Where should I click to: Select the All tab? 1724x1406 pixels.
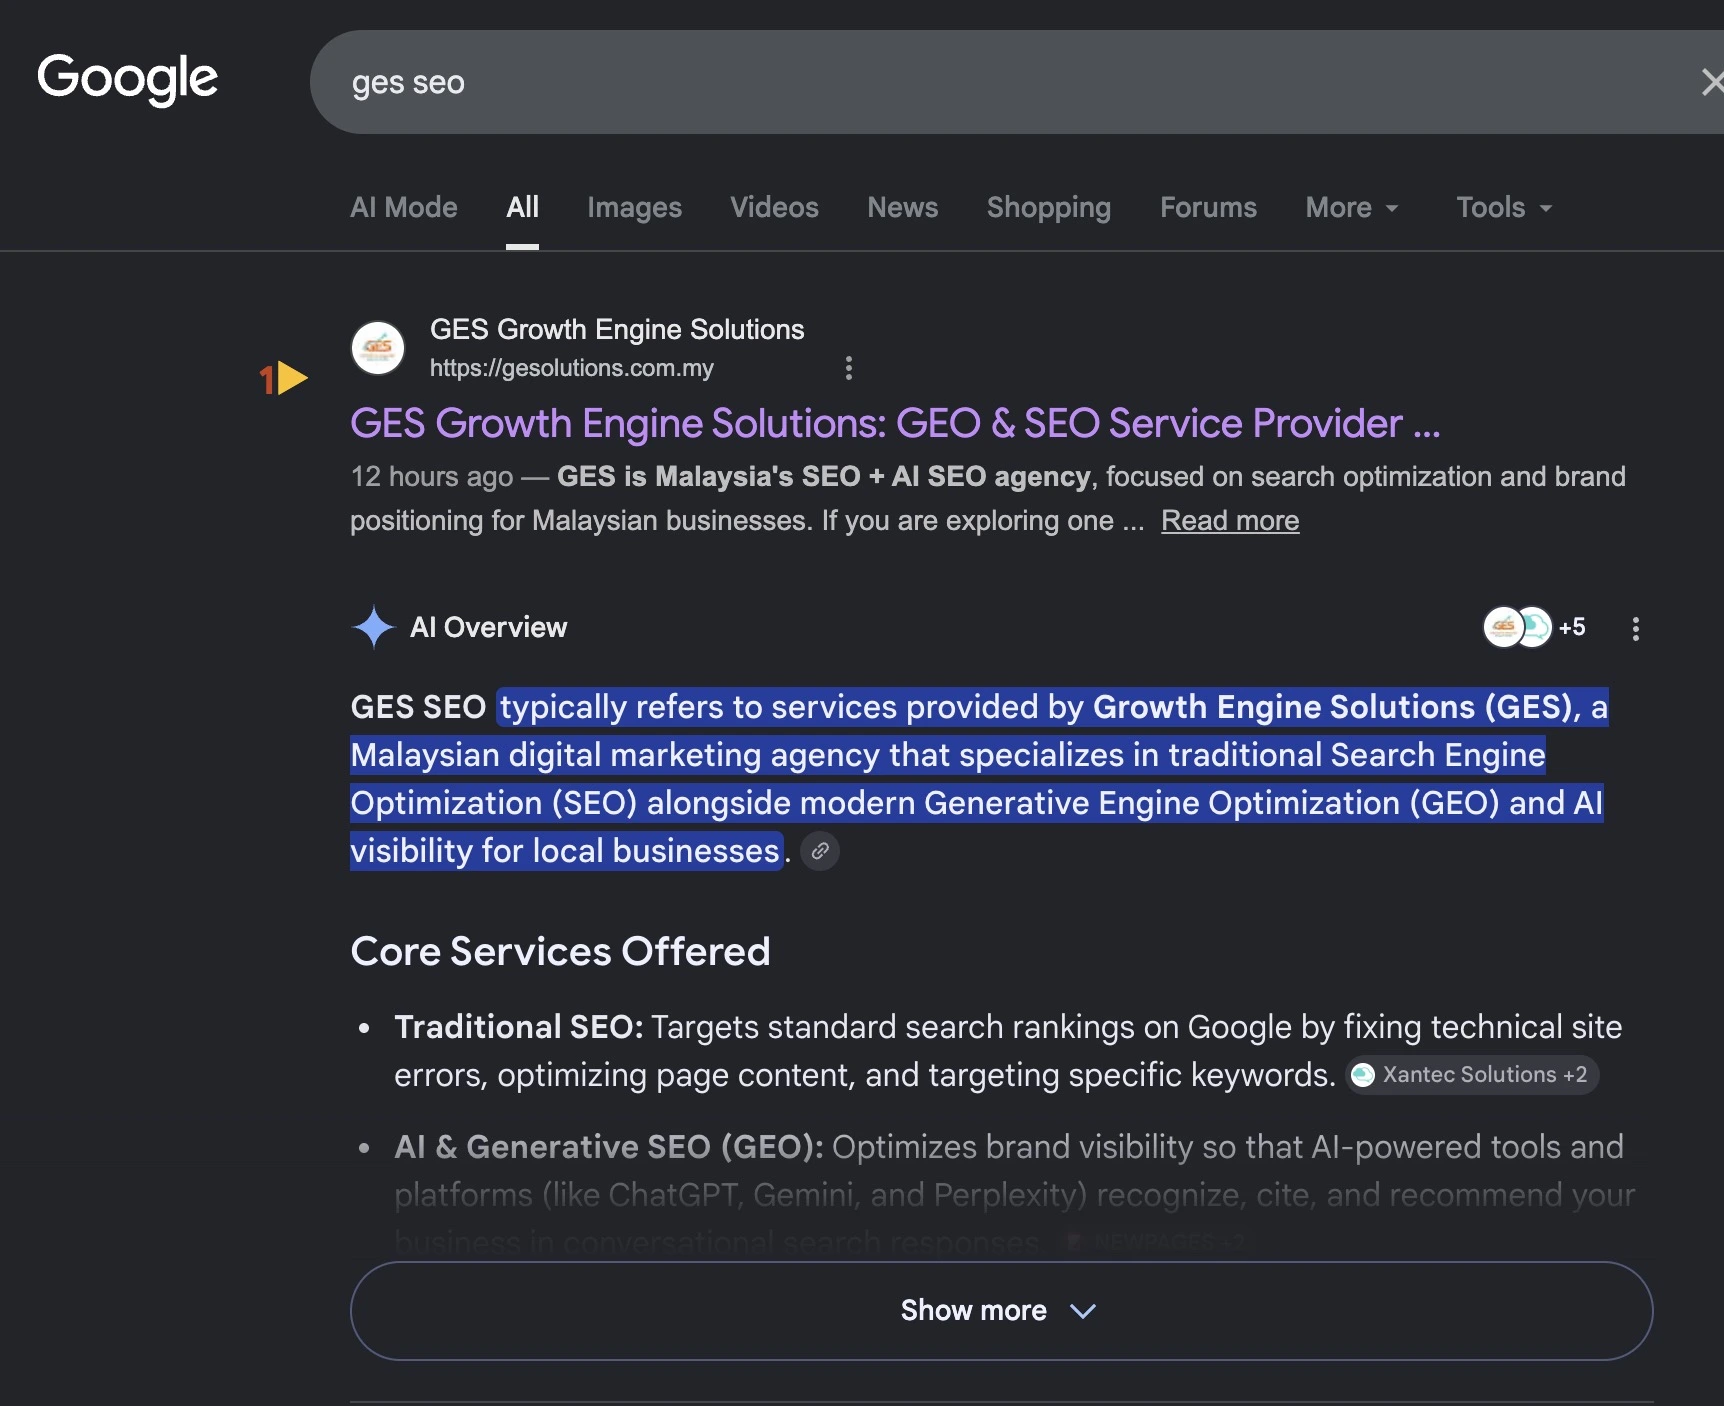click(522, 207)
